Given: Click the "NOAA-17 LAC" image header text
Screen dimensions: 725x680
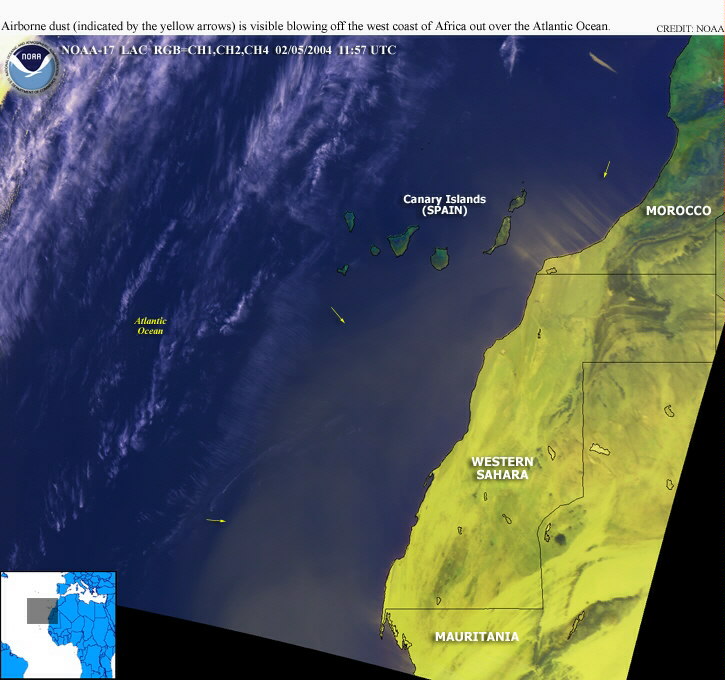Looking at the screenshot, I should pos(104,50).
